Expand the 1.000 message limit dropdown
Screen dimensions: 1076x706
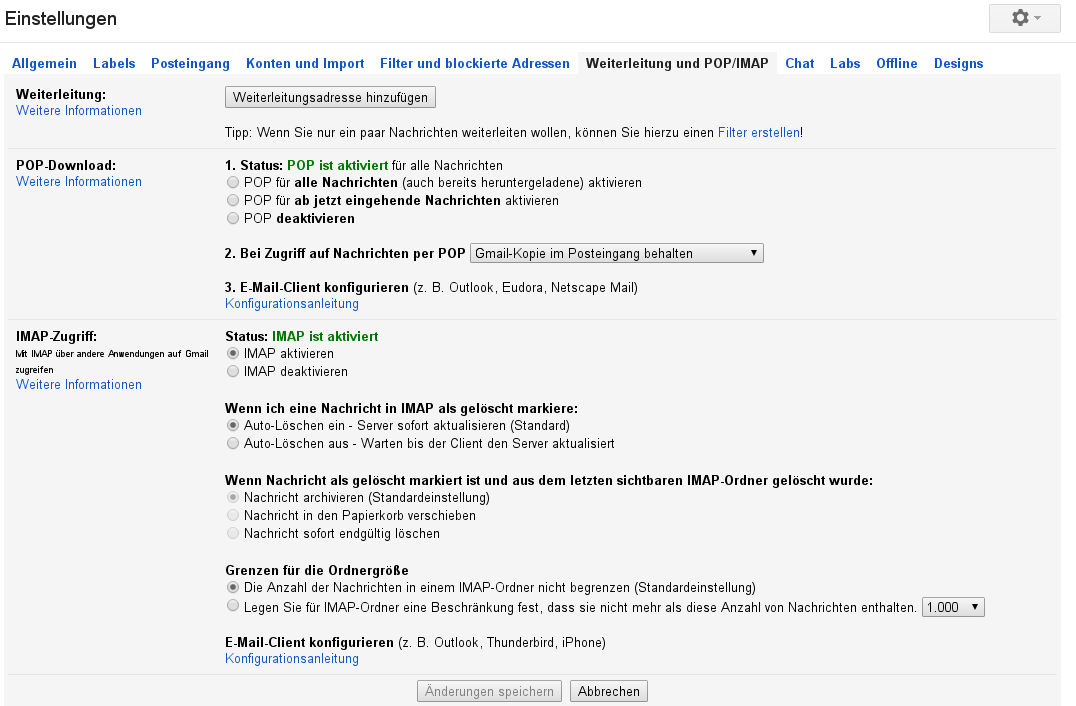(953, 607)
